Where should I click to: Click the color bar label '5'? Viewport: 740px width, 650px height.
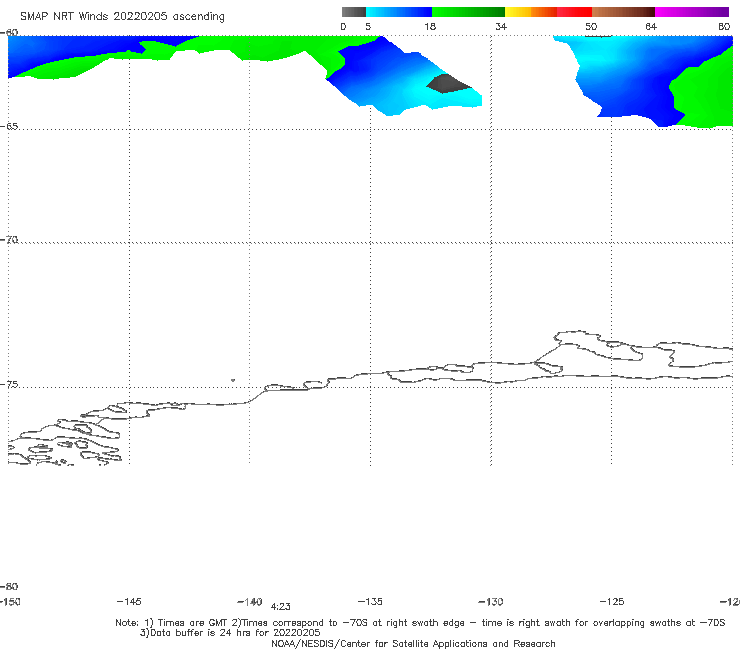coord(368,26)
